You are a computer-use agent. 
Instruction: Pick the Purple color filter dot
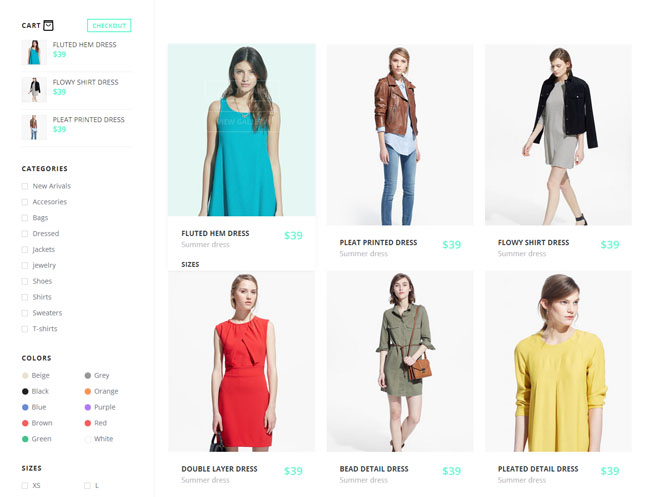pos(88,407)
